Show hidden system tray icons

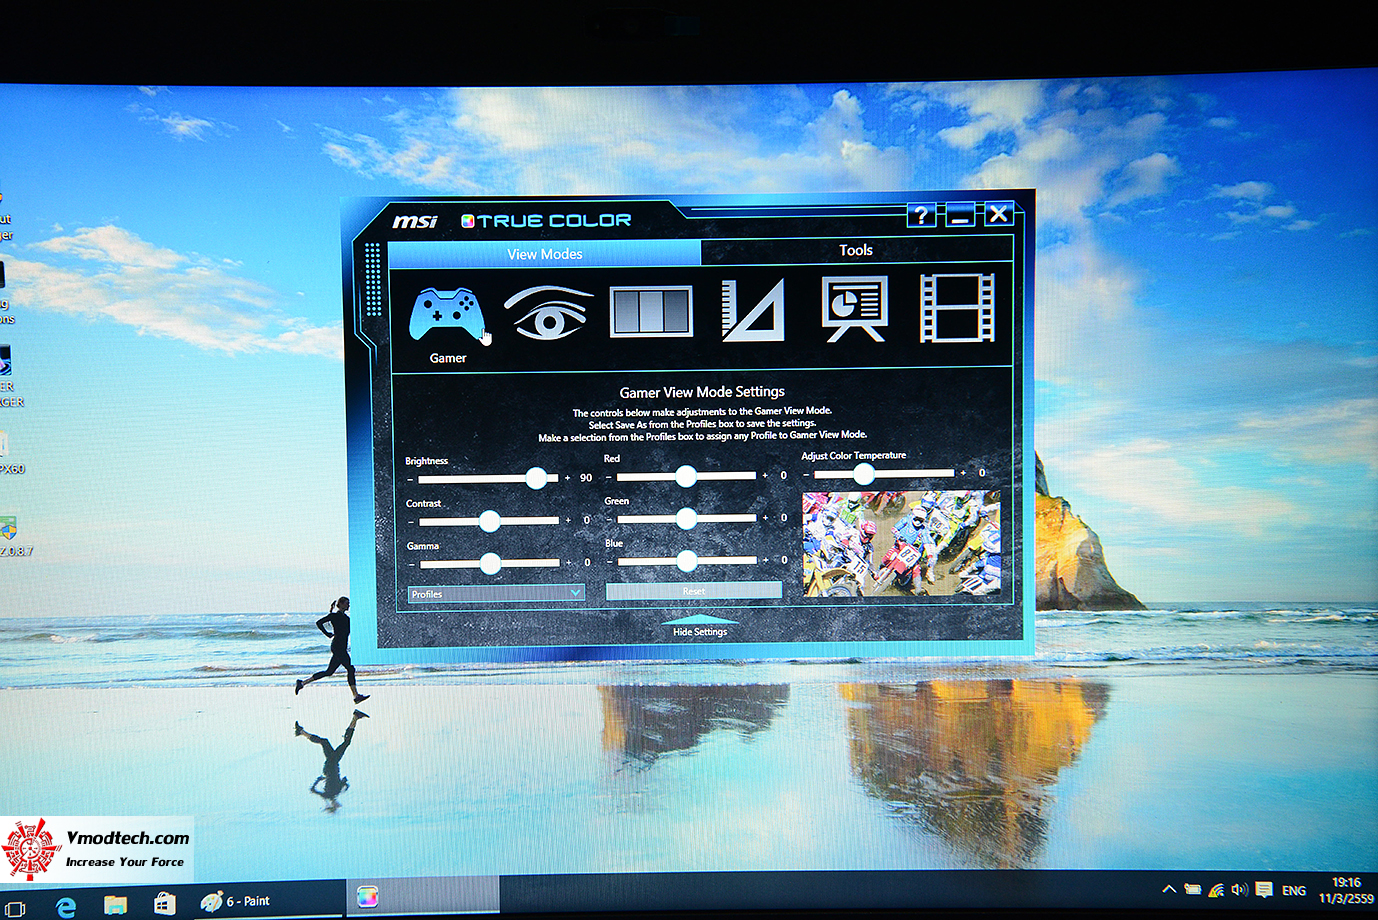click(1168, 889)
